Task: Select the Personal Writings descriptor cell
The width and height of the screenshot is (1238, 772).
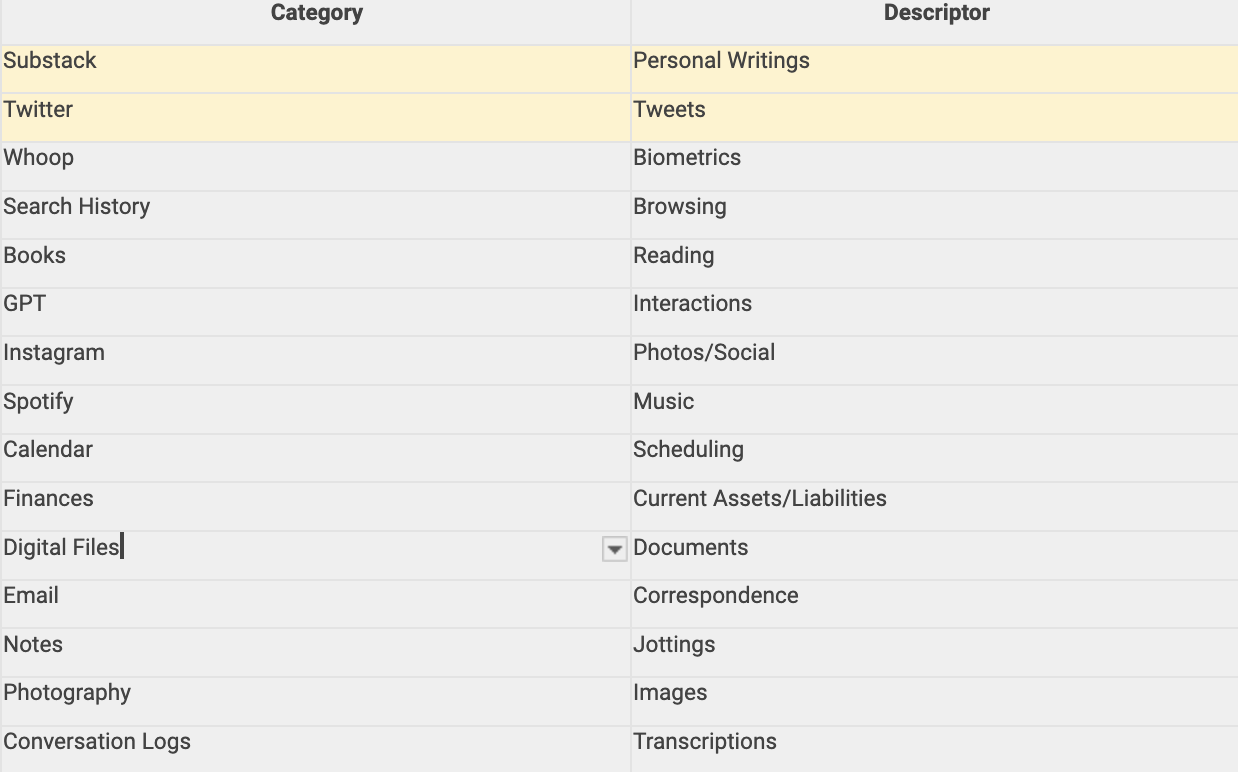Action: coord(721,61)
